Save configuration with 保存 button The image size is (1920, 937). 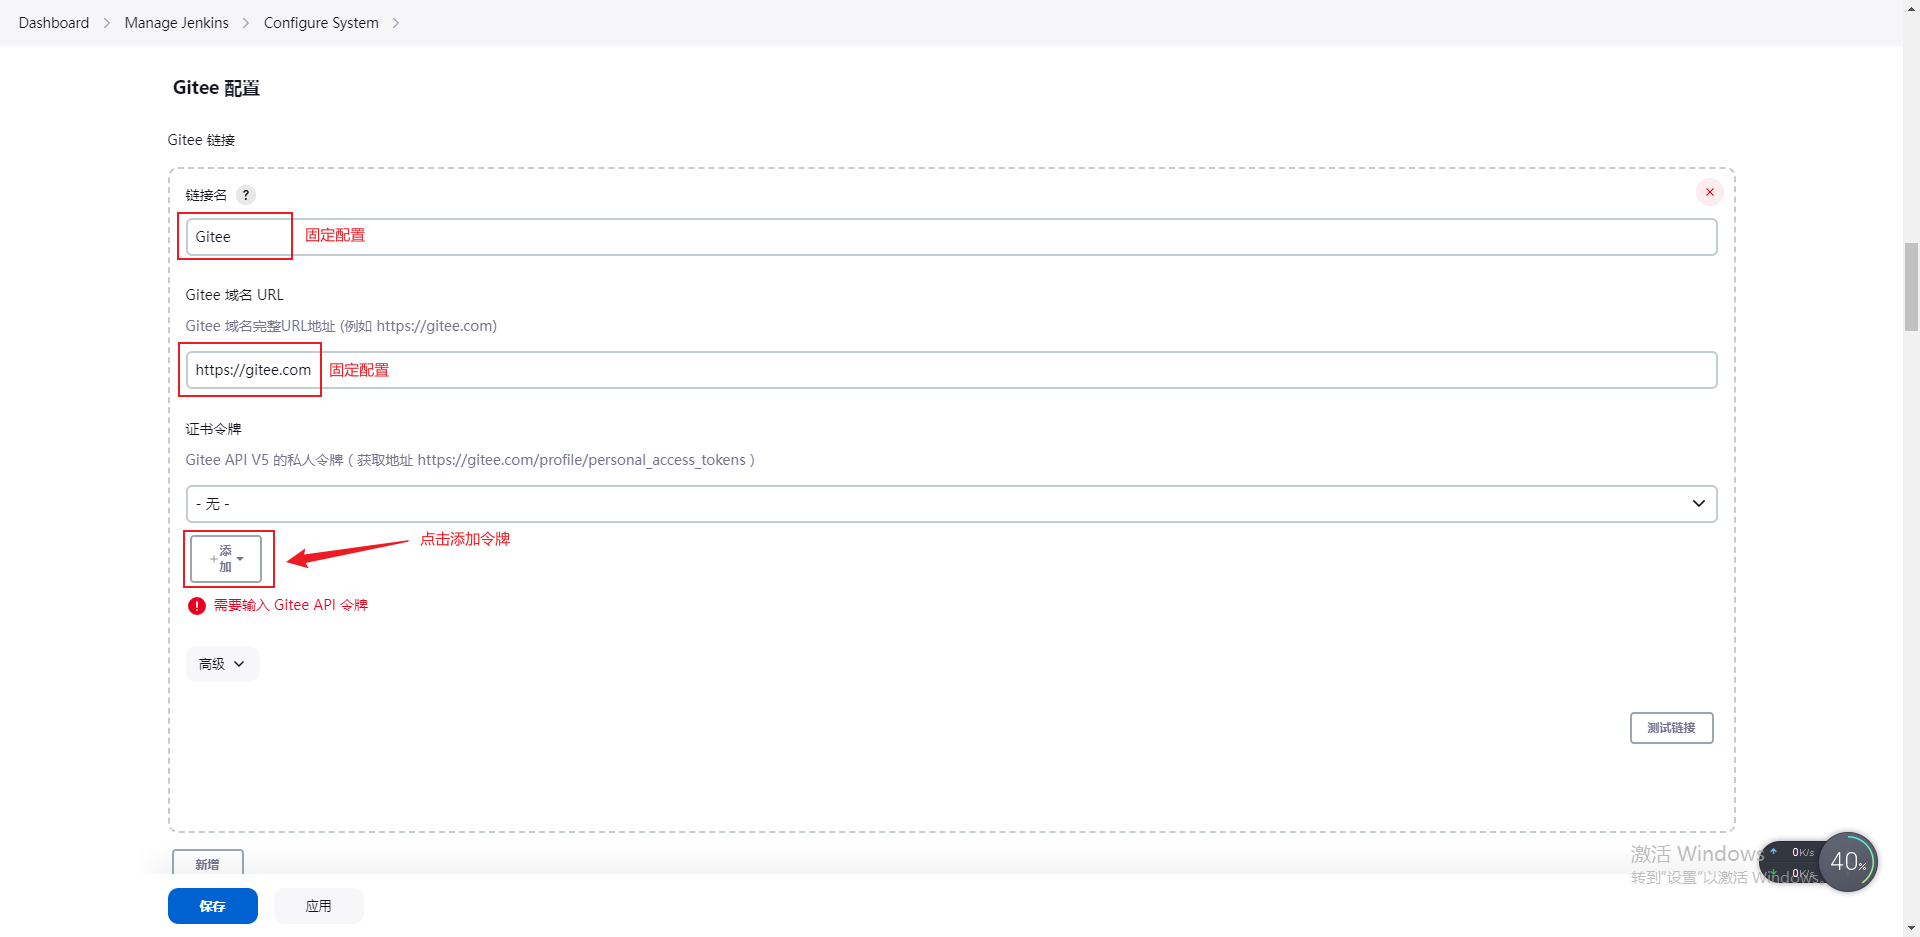click(x=213, y=906)
